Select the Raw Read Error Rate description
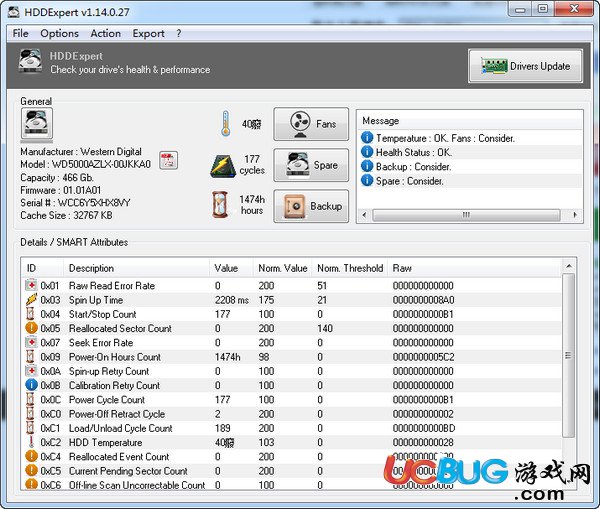The height and width of the screenshot is (509, 600). click(x=112, y=285)
